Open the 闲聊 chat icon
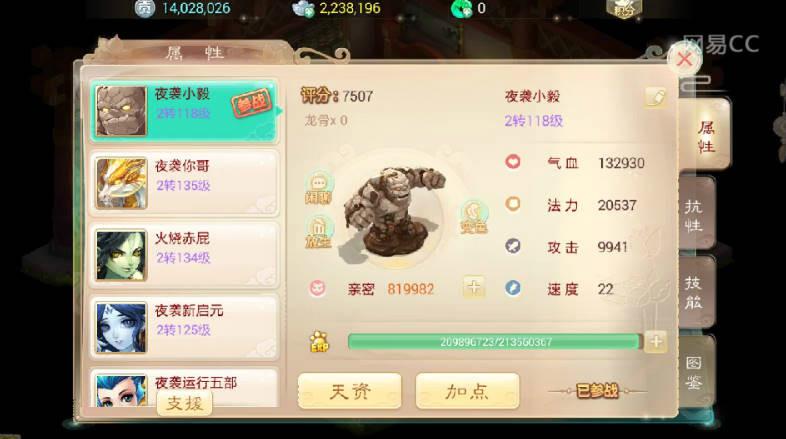The image size is (786, 439). point(318,187)
